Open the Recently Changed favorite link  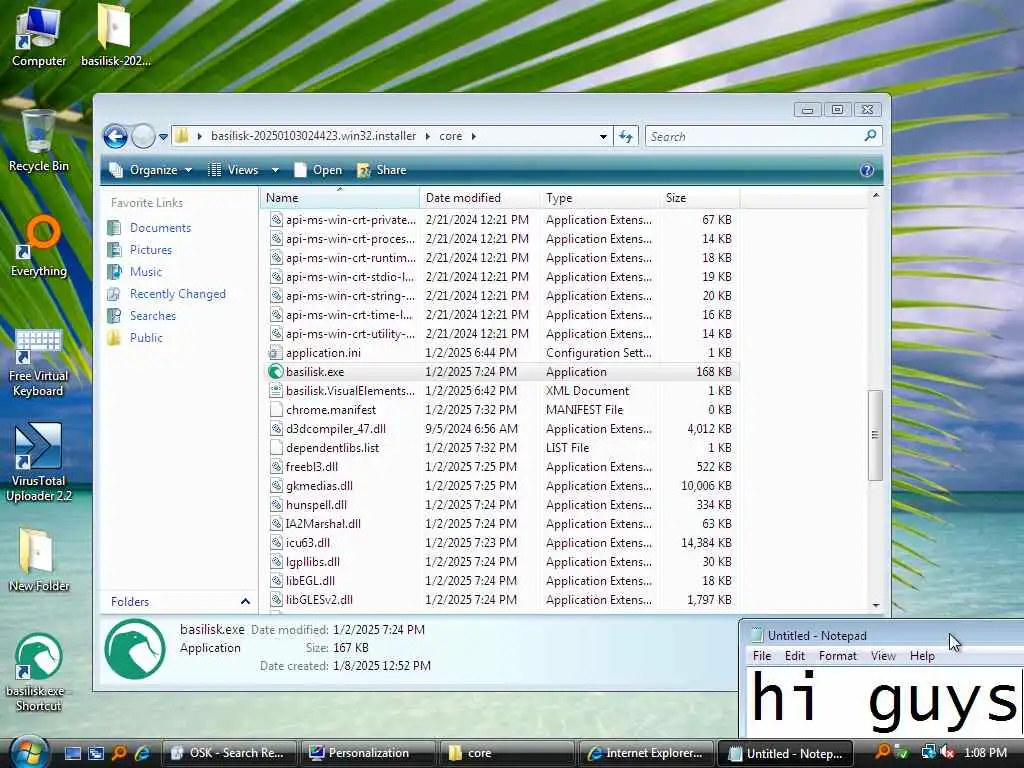point(178,294)
